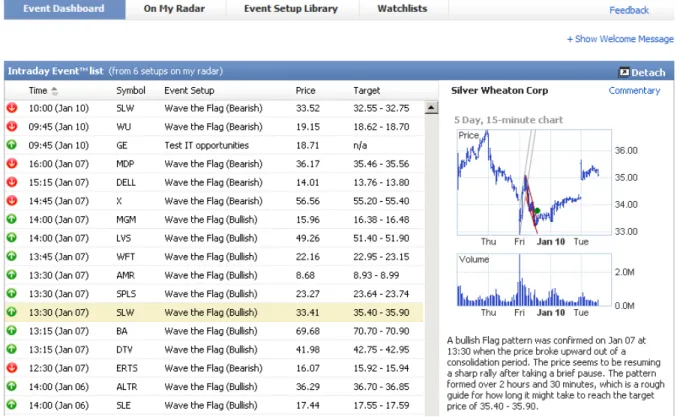Open the Feedback link
Screen dimensions: 677x417
[629, 10]
